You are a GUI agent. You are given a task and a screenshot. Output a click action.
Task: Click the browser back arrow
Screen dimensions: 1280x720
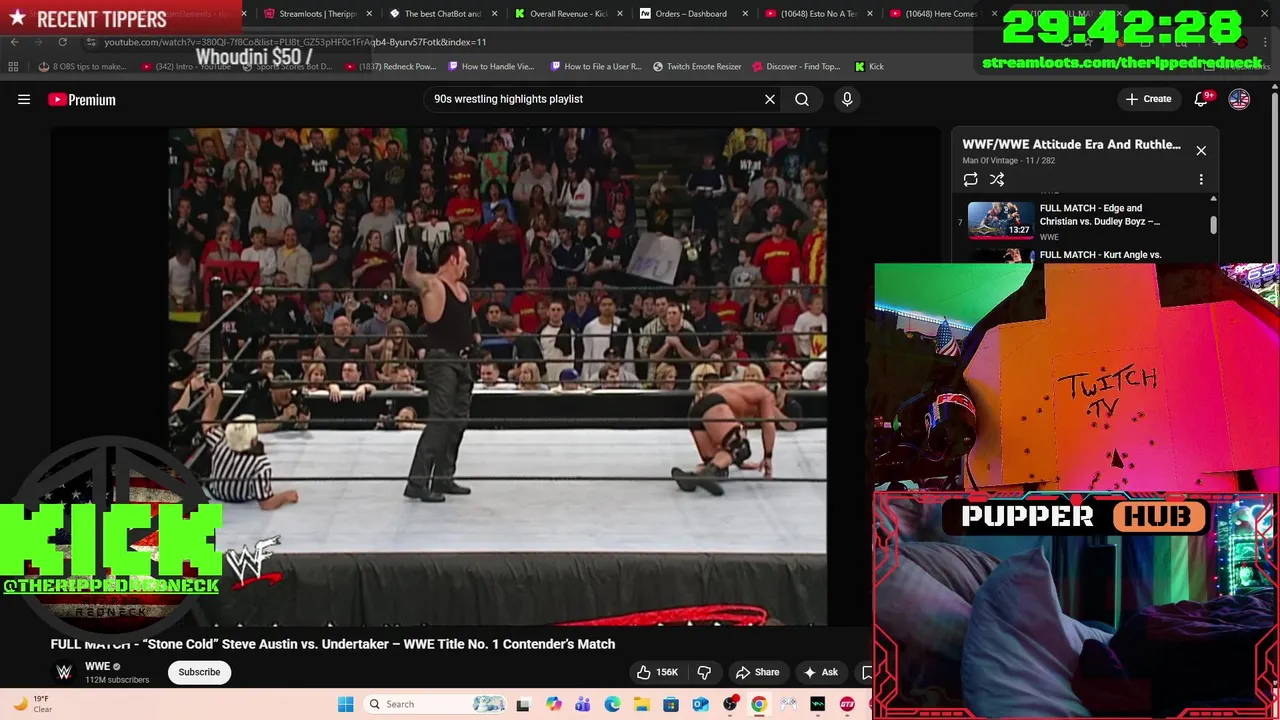14,42
